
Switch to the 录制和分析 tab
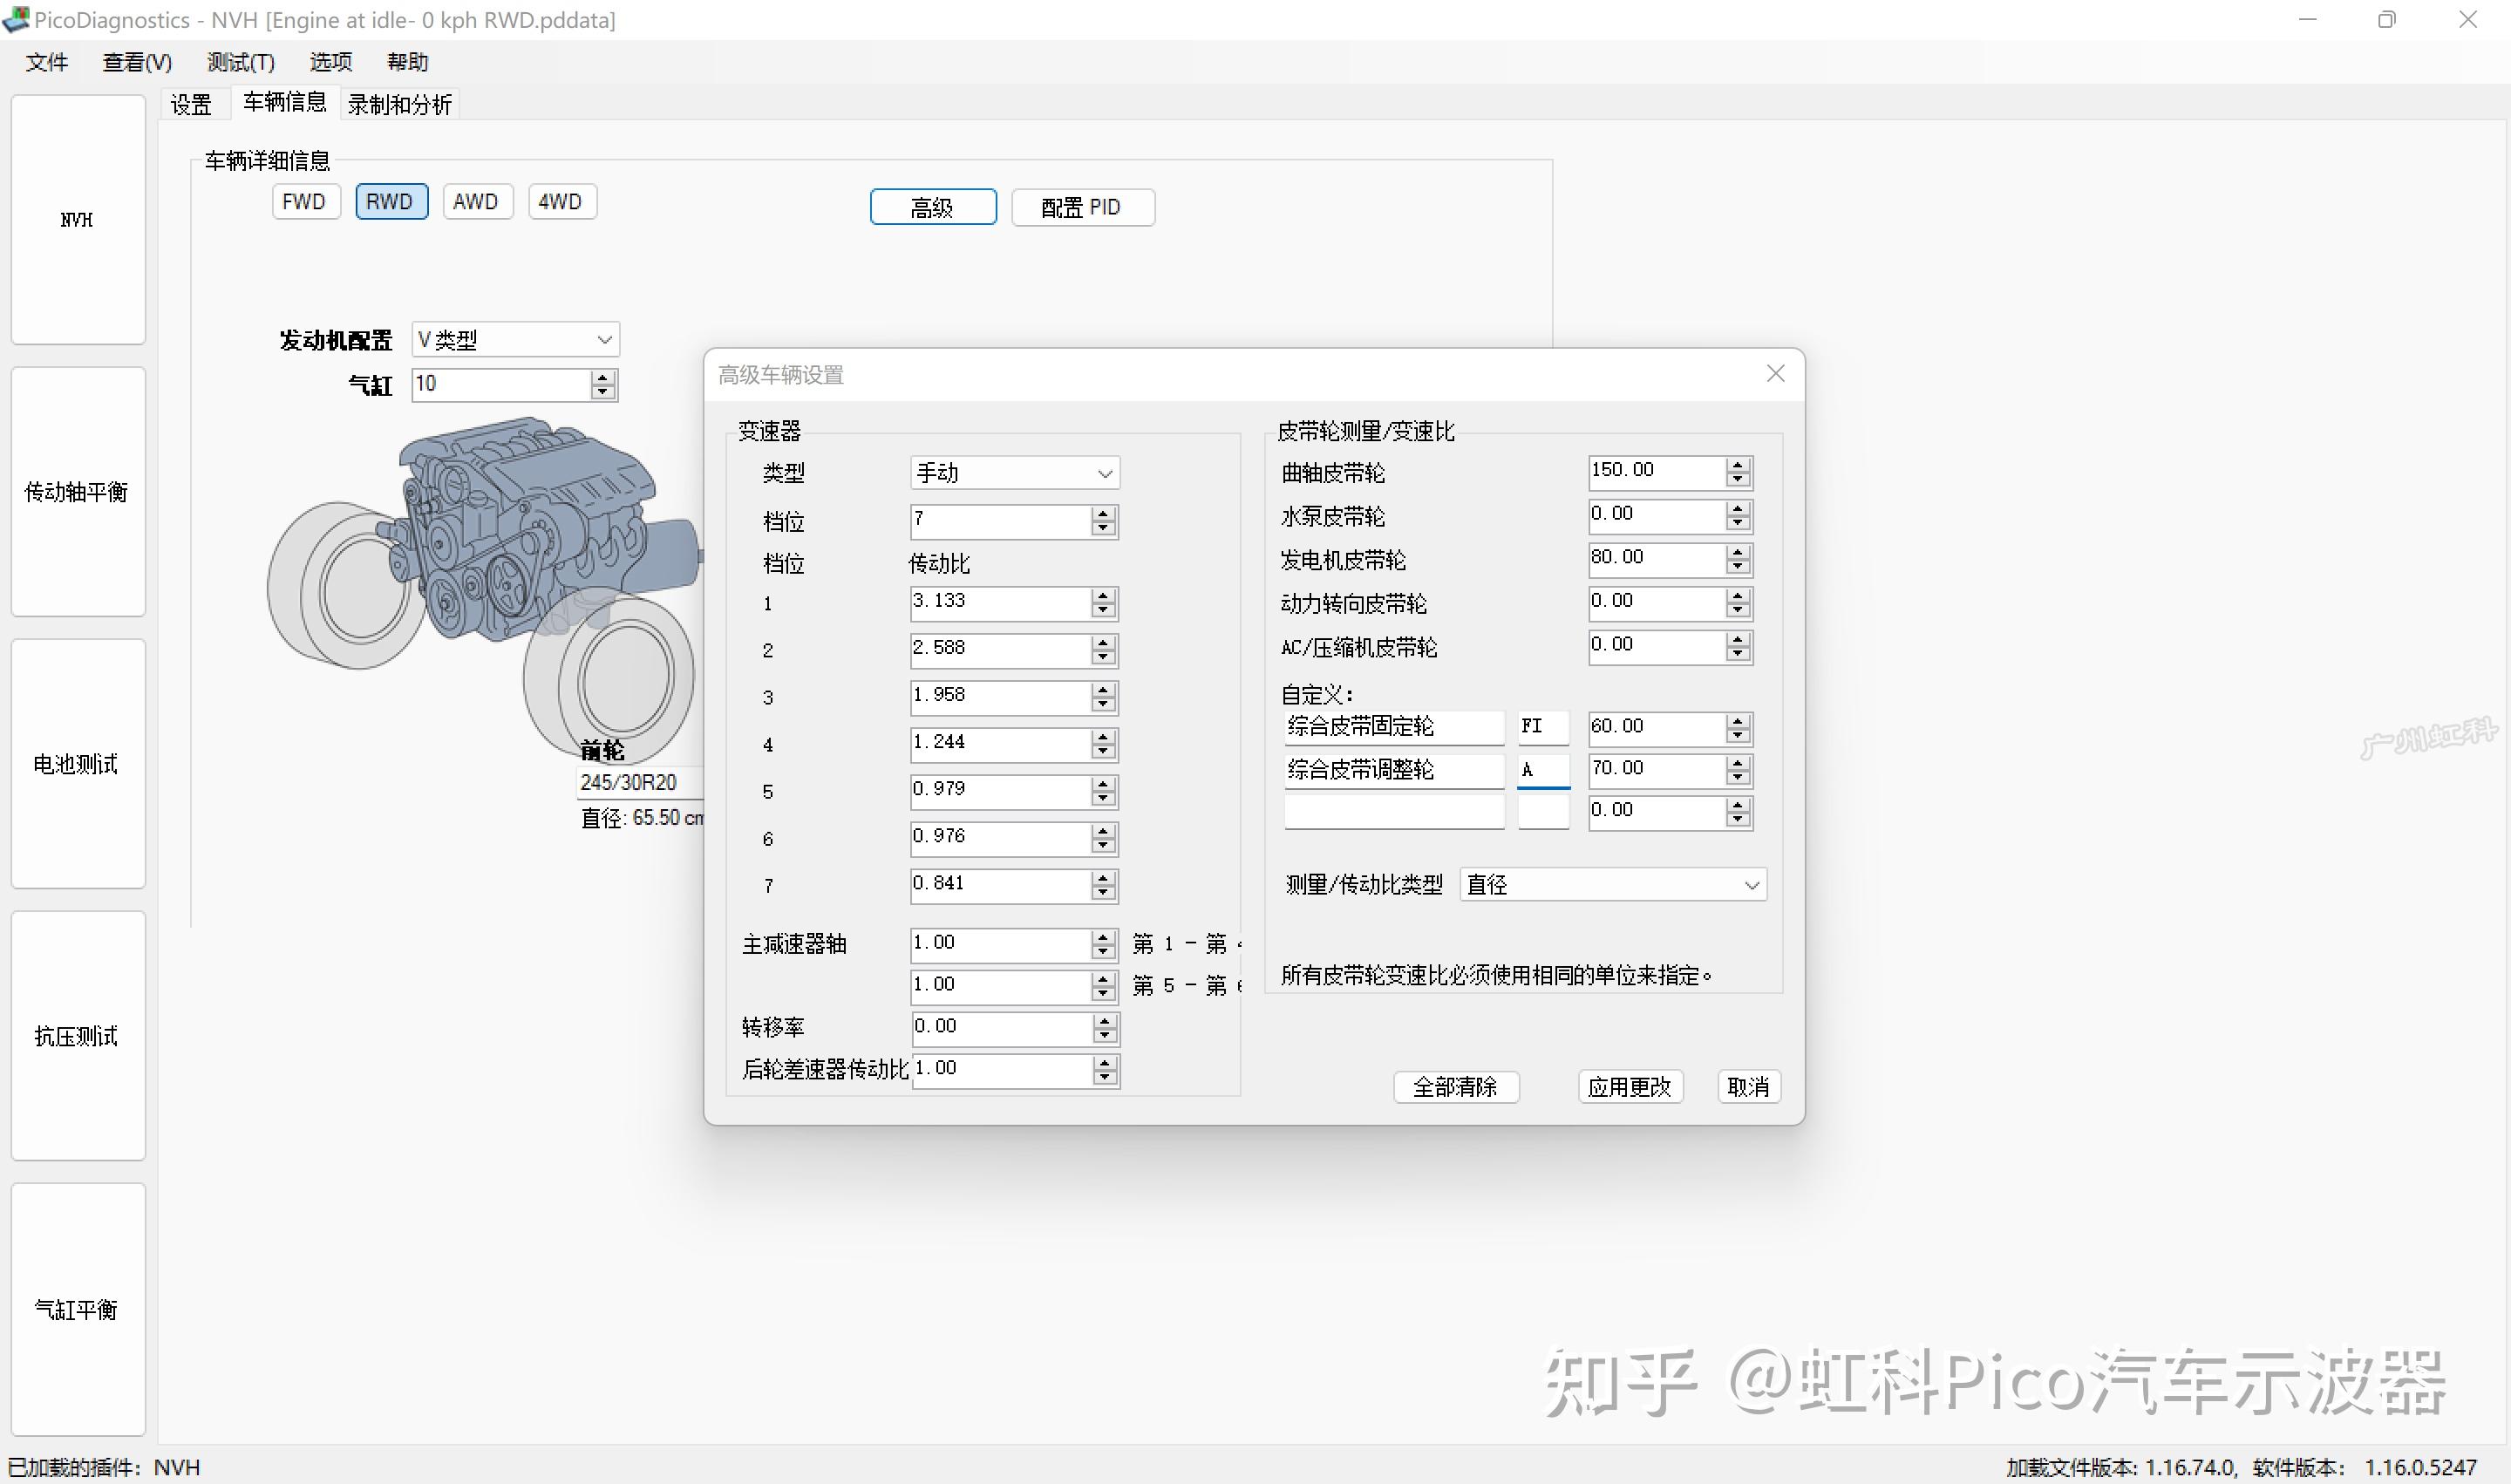click(399, 104)
